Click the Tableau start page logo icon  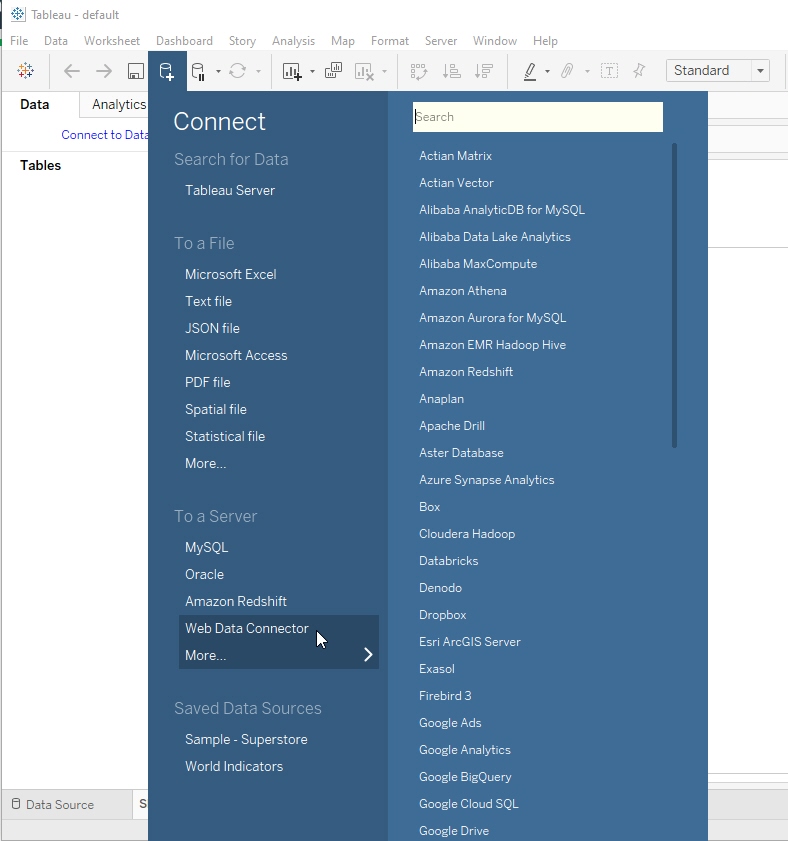pos(25,71)
